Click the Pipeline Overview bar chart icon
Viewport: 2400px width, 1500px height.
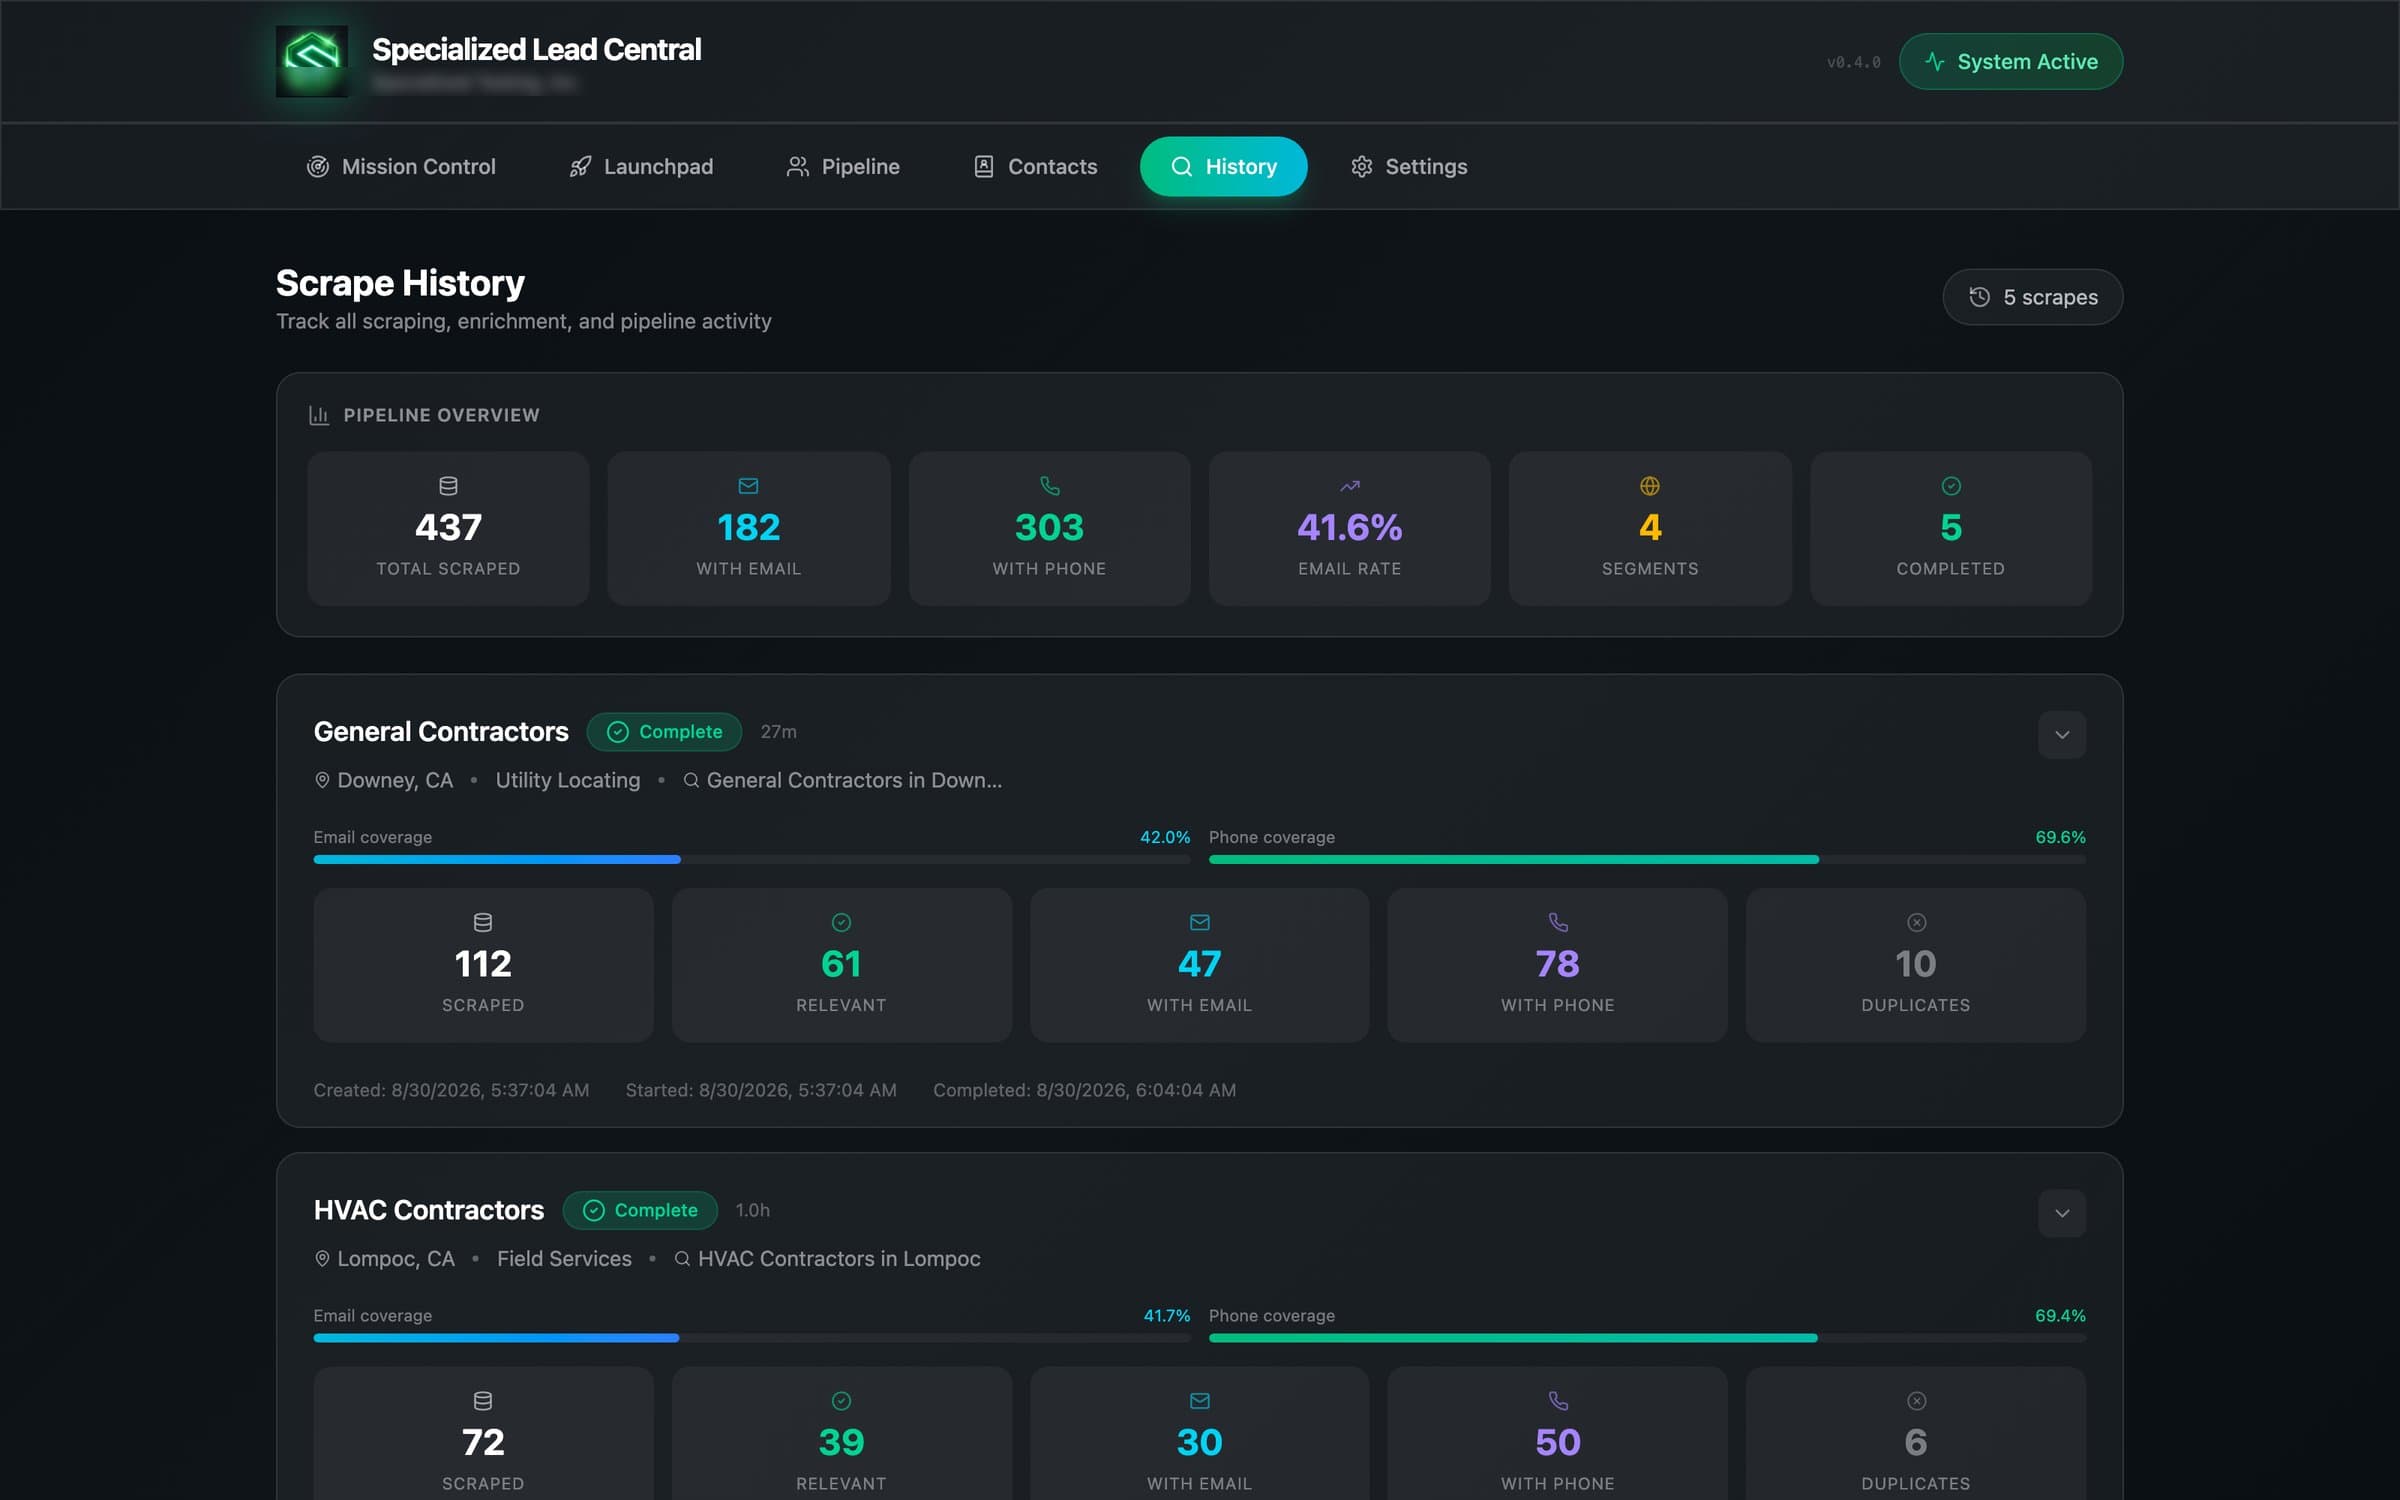(319, 415)
